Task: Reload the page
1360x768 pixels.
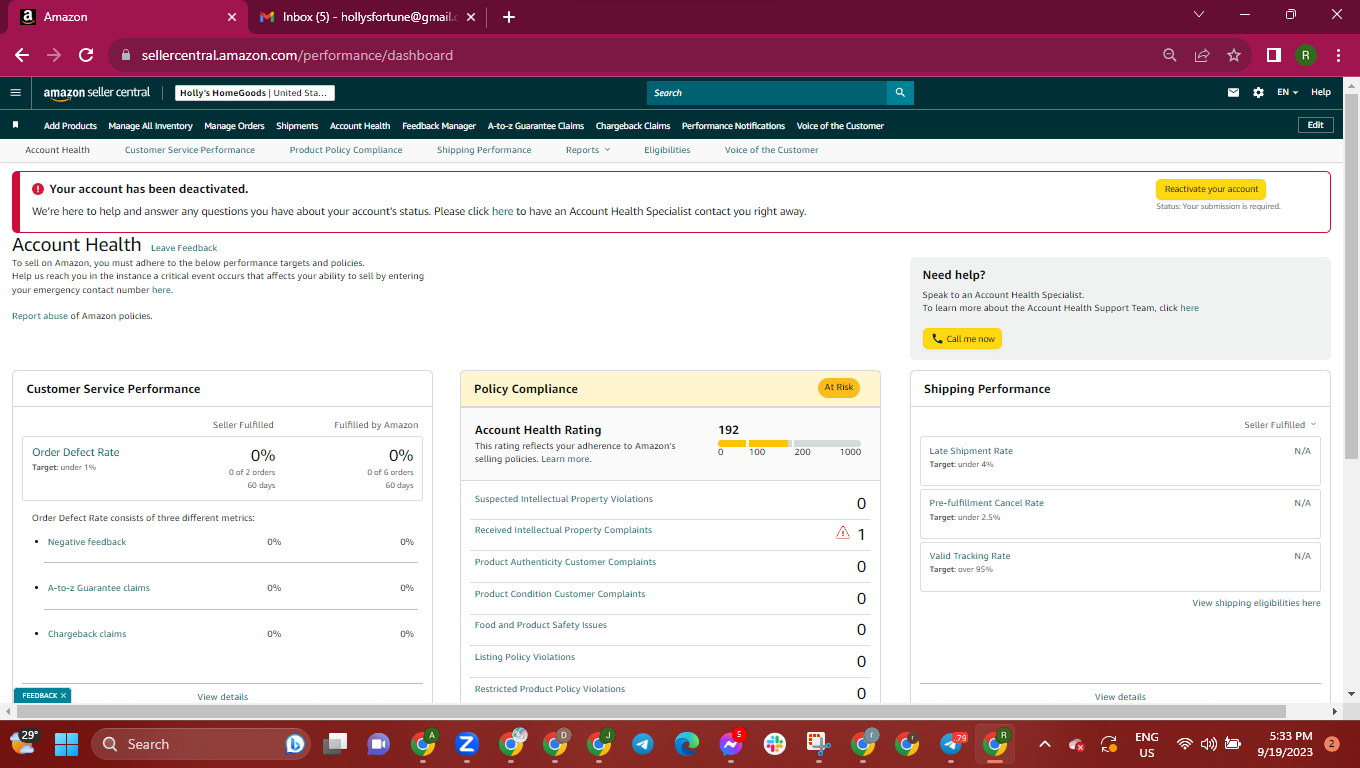Action: 86,55
